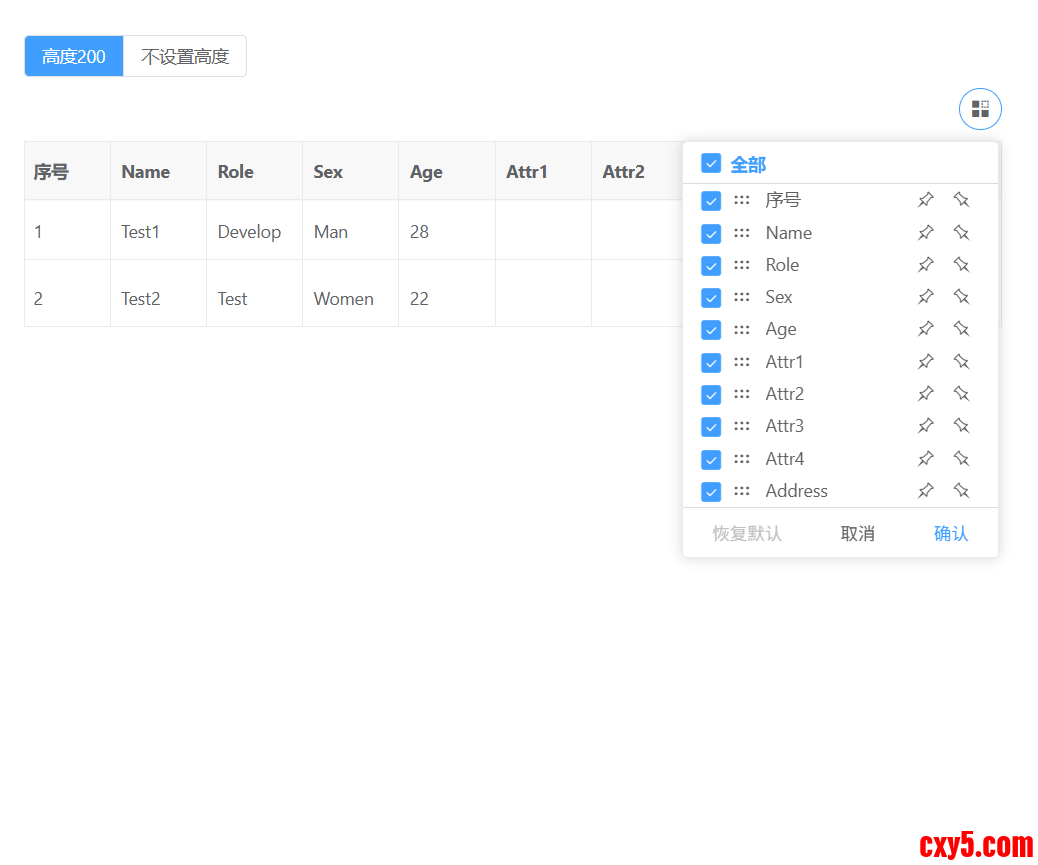Image resolution: width=1038 pixels, height=865 pixels.
Task: Click the drag handle beside Sex
Action: [741, 297]
